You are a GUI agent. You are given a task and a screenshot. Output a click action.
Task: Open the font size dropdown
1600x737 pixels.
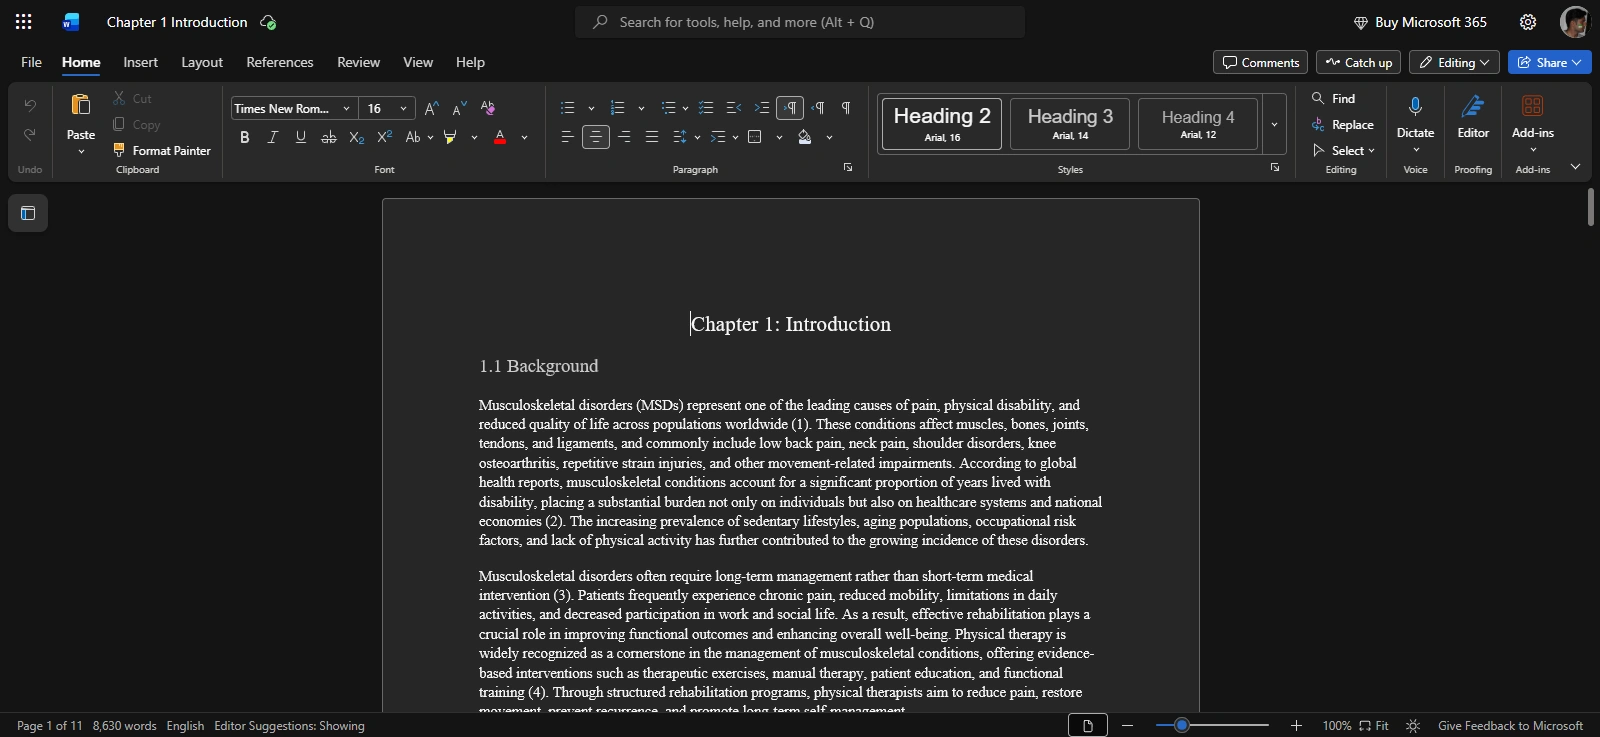(403, 109)
